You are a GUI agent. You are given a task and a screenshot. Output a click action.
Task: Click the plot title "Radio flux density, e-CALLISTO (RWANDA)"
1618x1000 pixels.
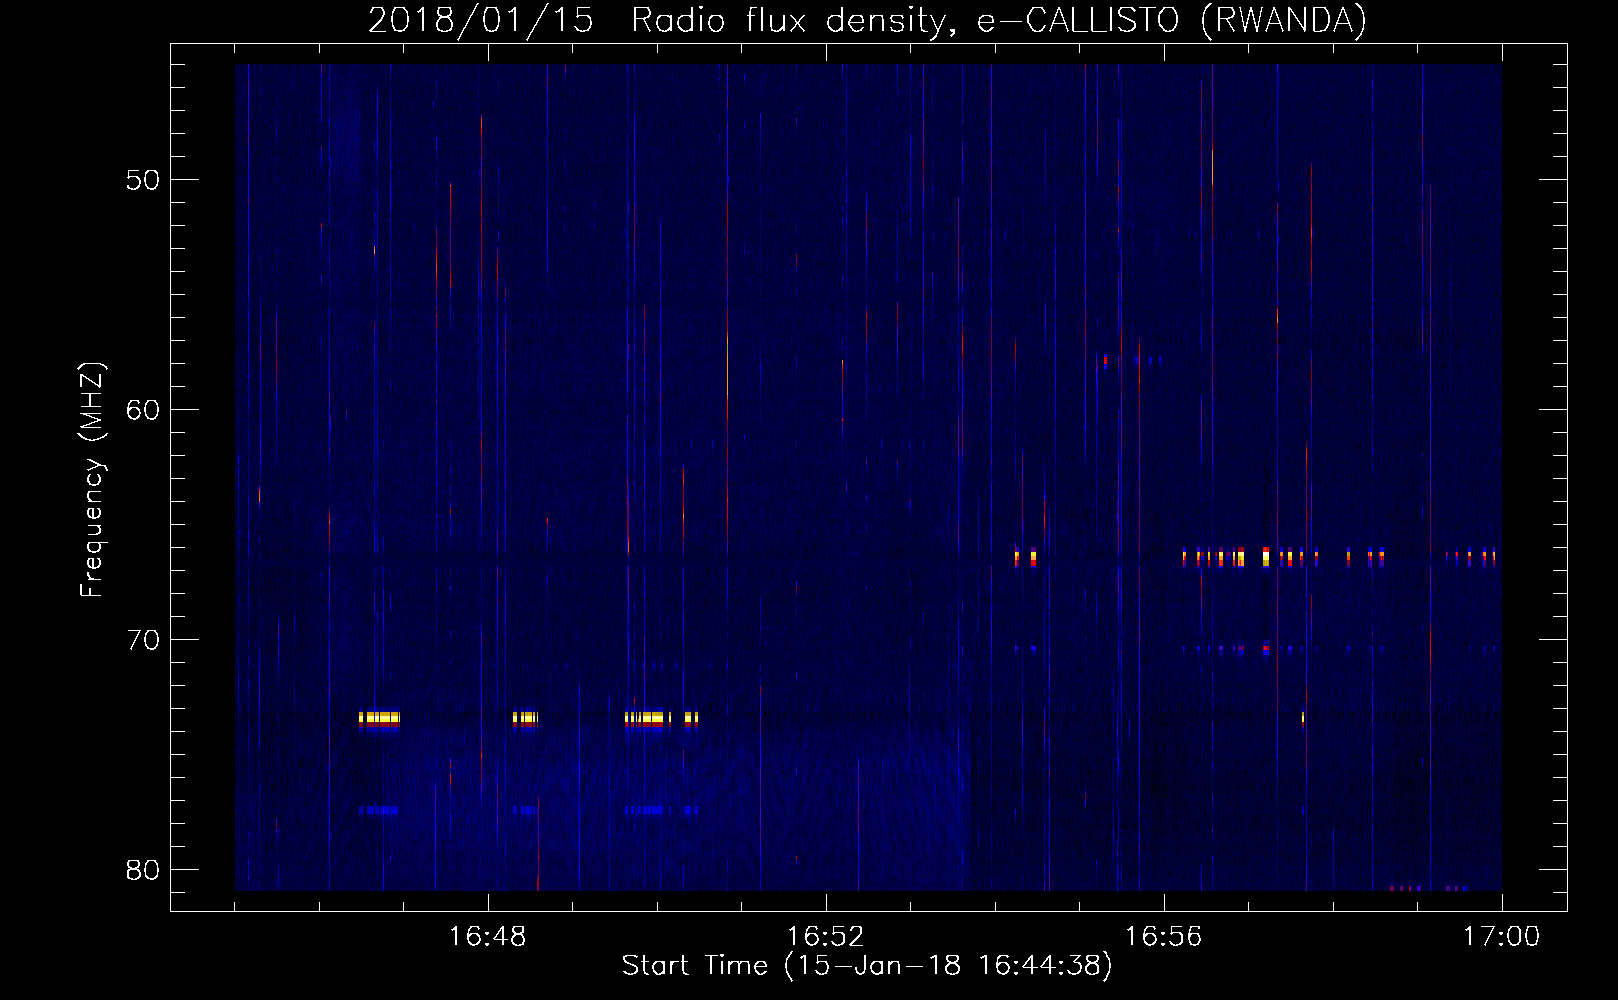[x=999, y=20]
